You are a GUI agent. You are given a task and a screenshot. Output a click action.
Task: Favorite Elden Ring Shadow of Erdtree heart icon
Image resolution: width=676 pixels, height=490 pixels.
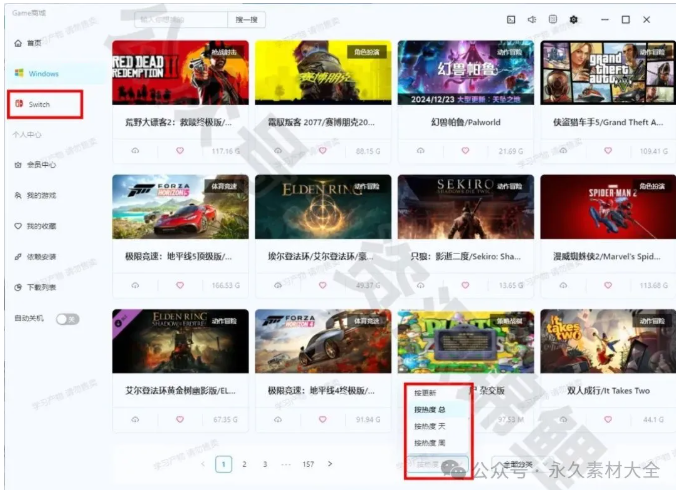pyautogui.click(x=180, y=419)
